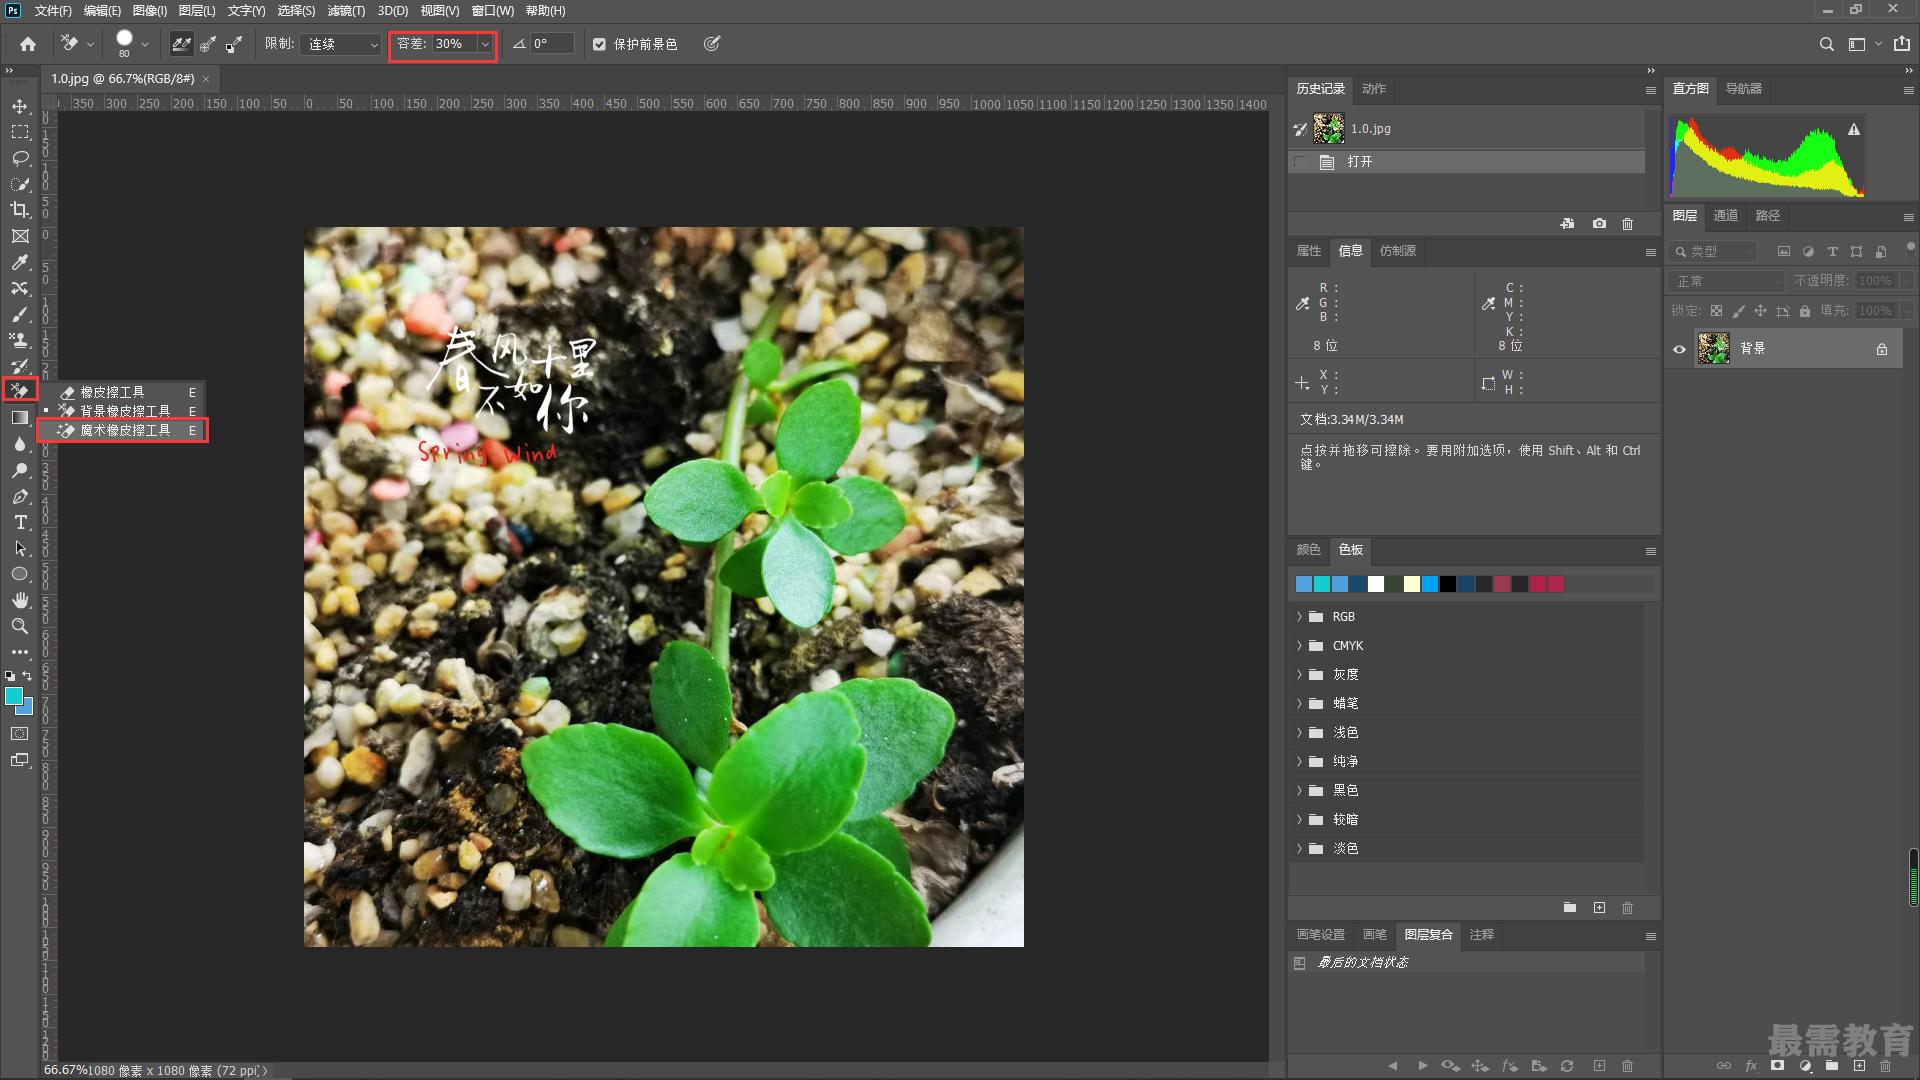Select the Eyedropper tool
This screenshot has width=1920, height=1080.
coord(20,262)
